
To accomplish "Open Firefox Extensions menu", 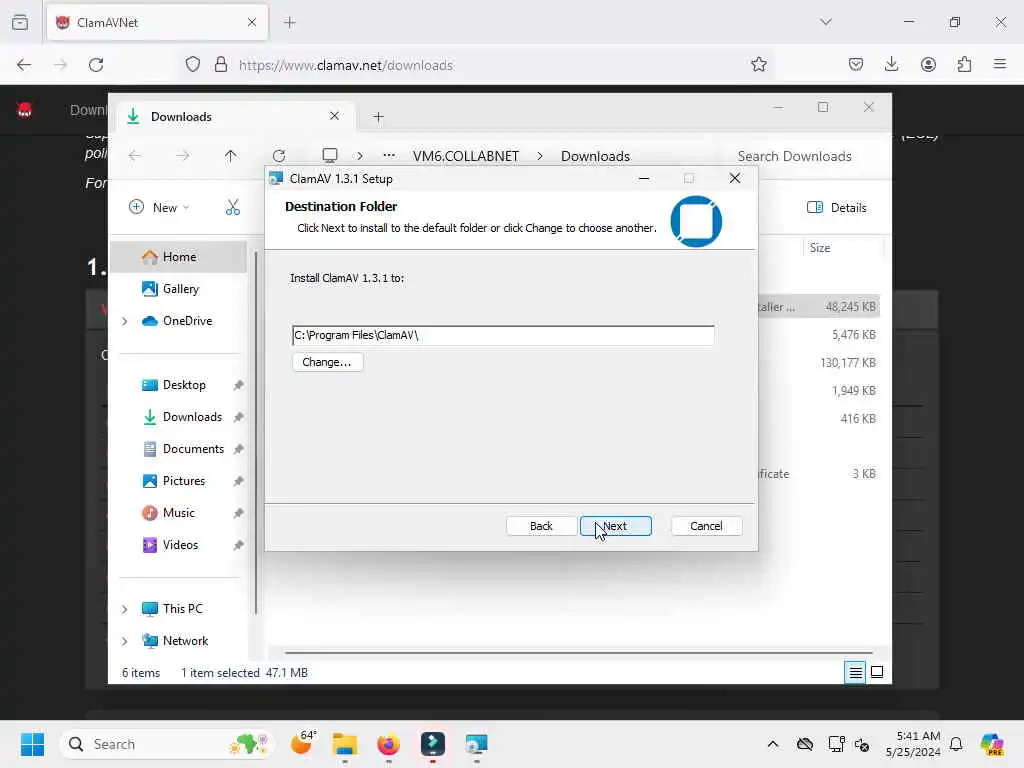I will tap(964, 64).
